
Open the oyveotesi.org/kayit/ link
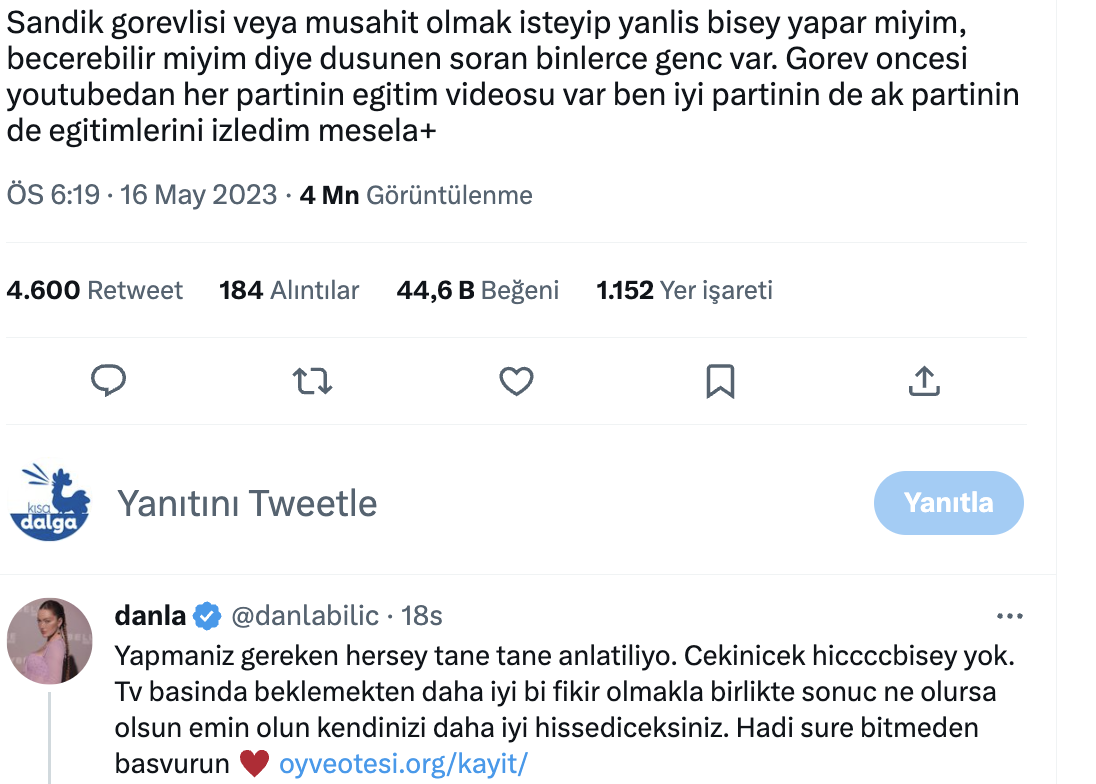tap(402, 764)
